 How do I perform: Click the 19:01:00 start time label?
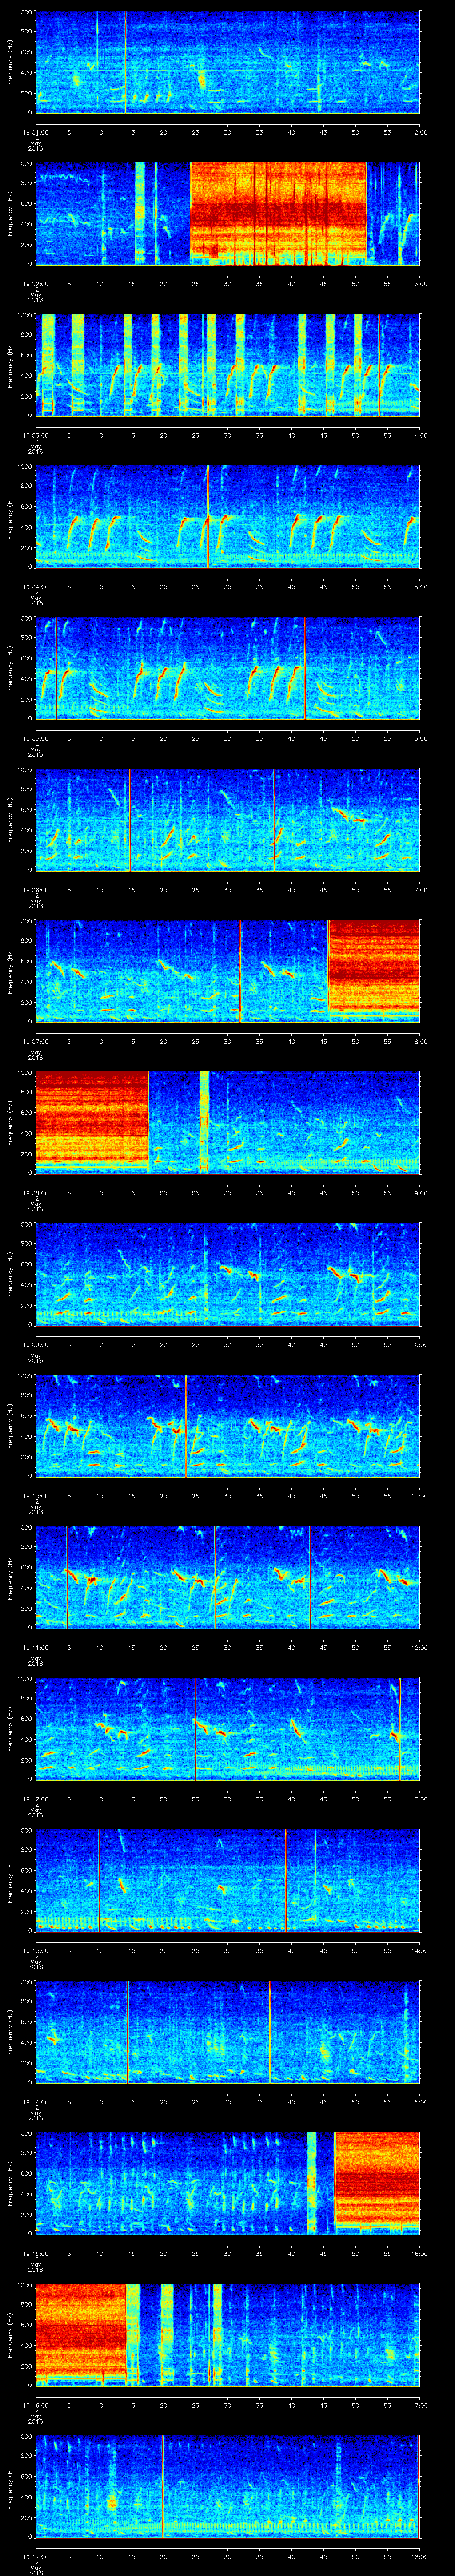click(35, 132)
